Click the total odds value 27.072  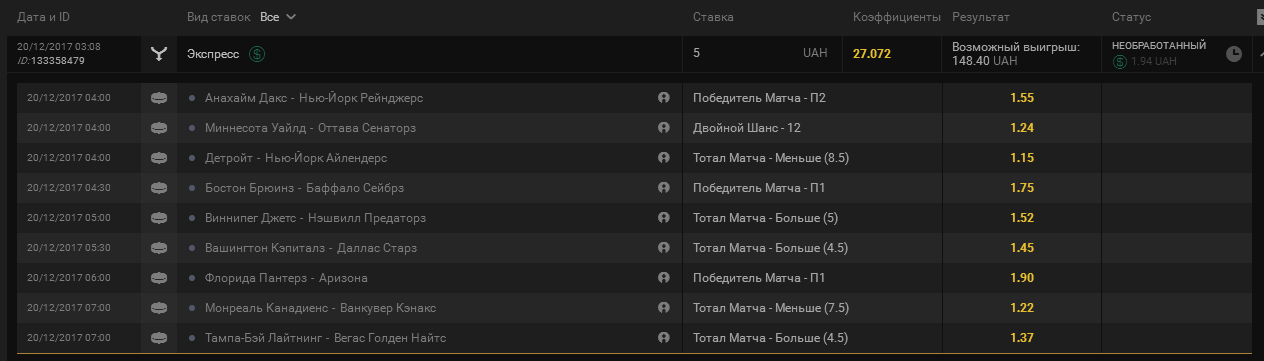tap(872, 54)
